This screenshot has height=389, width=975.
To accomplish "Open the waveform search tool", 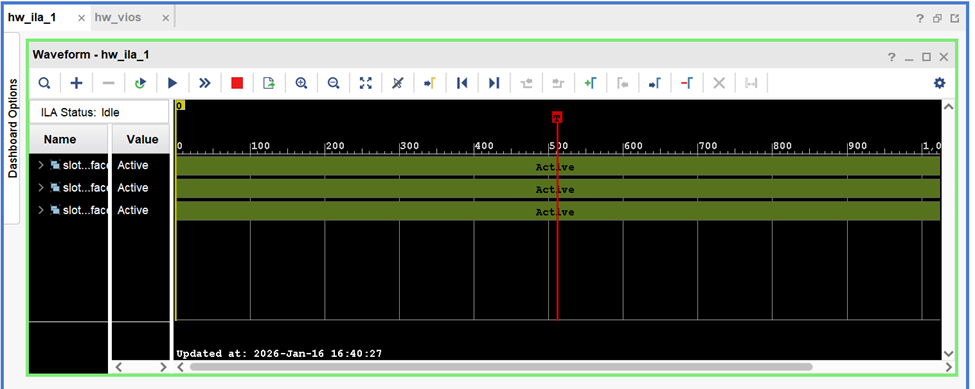I will pyautogui.click(x=45, y=83).
